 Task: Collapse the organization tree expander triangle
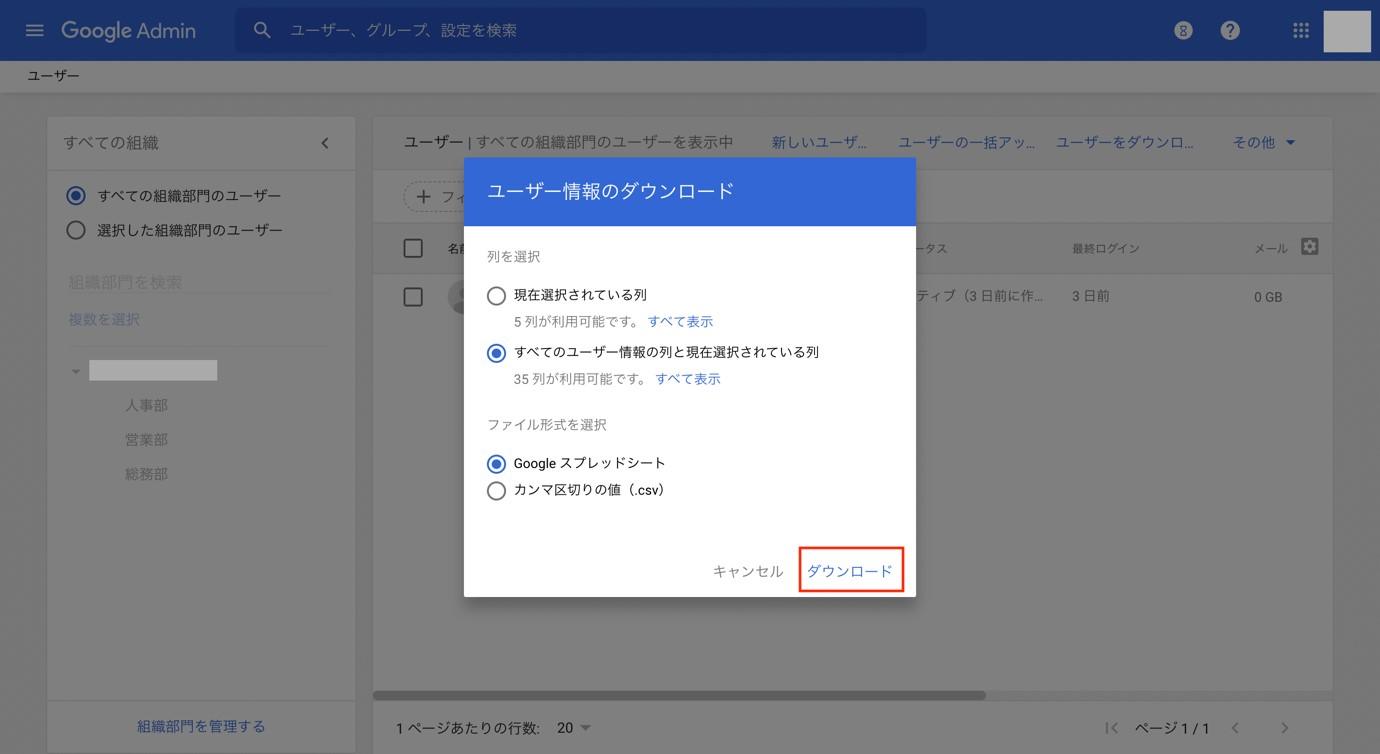point(75,370)
